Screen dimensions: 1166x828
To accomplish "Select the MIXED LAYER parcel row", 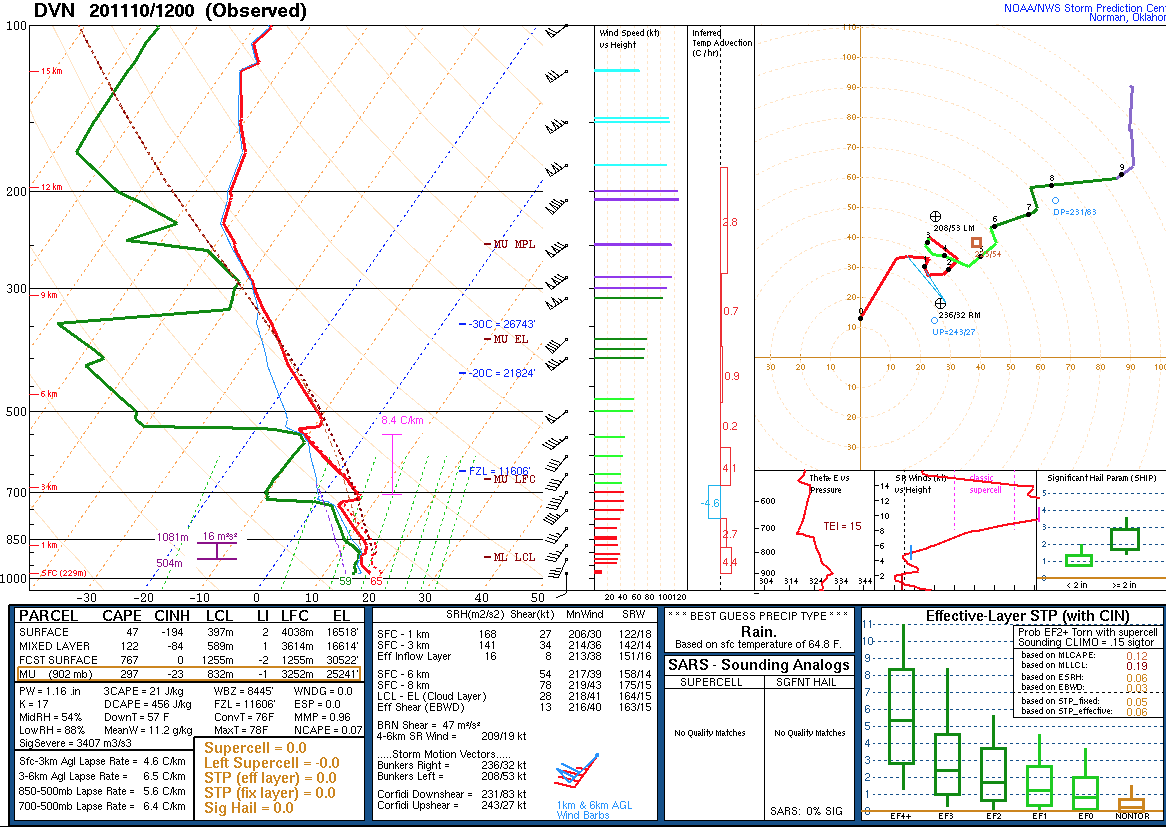I will click(x=190, y=646).
